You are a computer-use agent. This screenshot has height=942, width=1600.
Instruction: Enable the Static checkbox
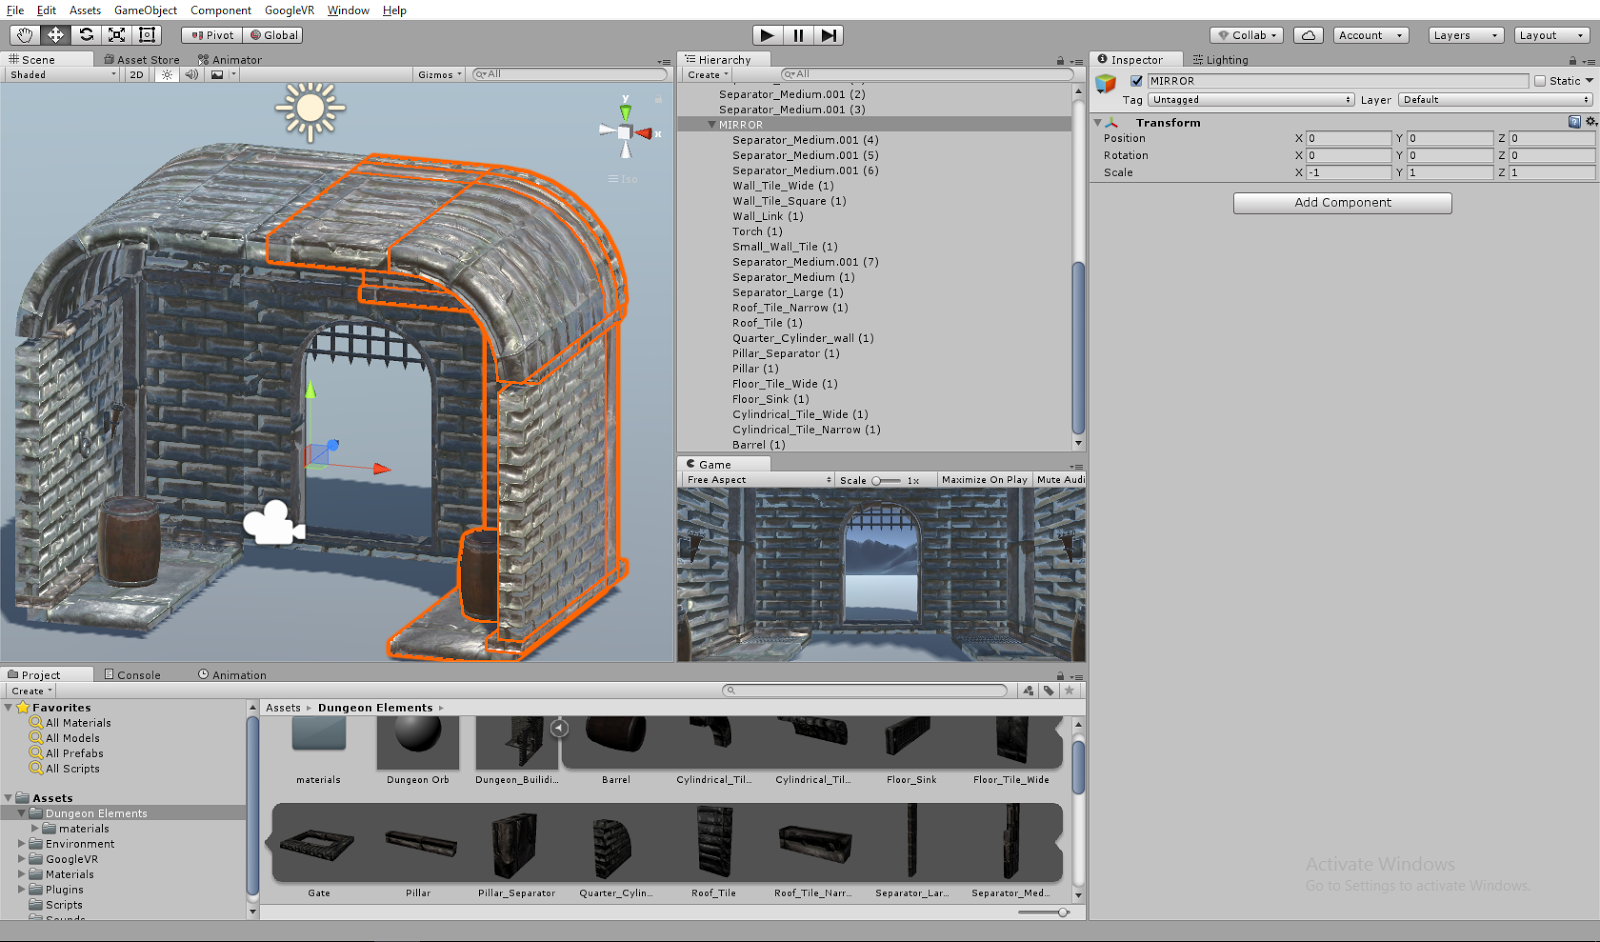point(1540,81)
